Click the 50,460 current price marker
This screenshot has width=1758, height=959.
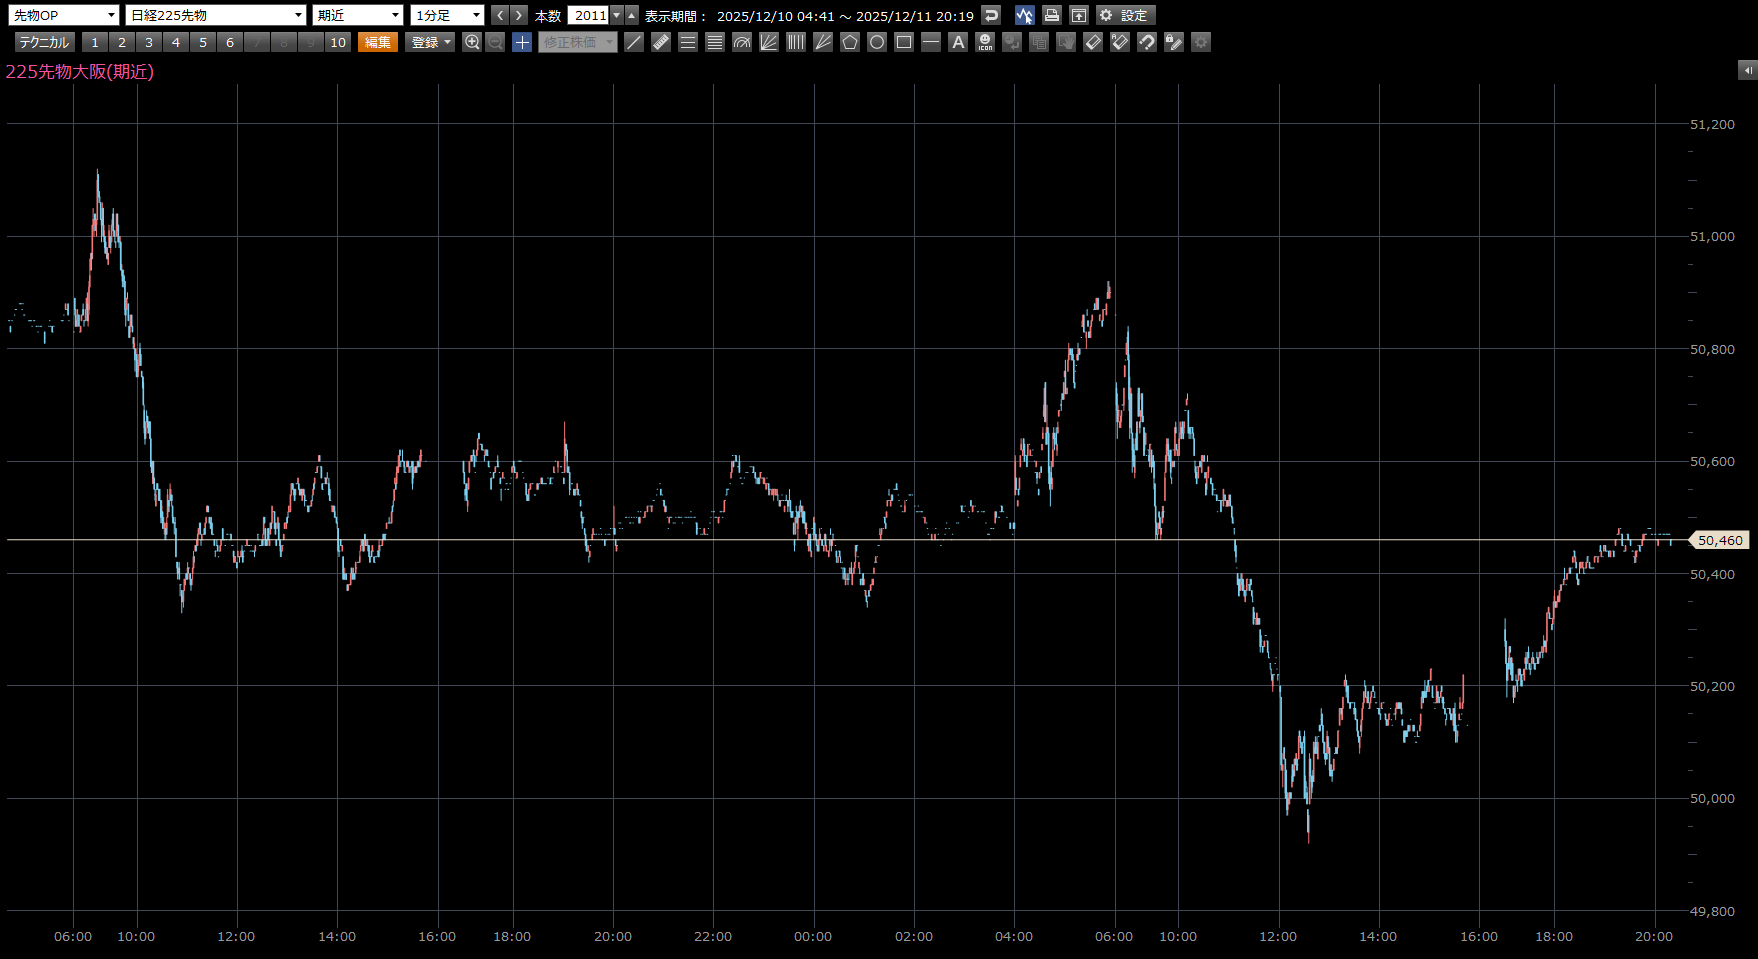[1719, 540]
